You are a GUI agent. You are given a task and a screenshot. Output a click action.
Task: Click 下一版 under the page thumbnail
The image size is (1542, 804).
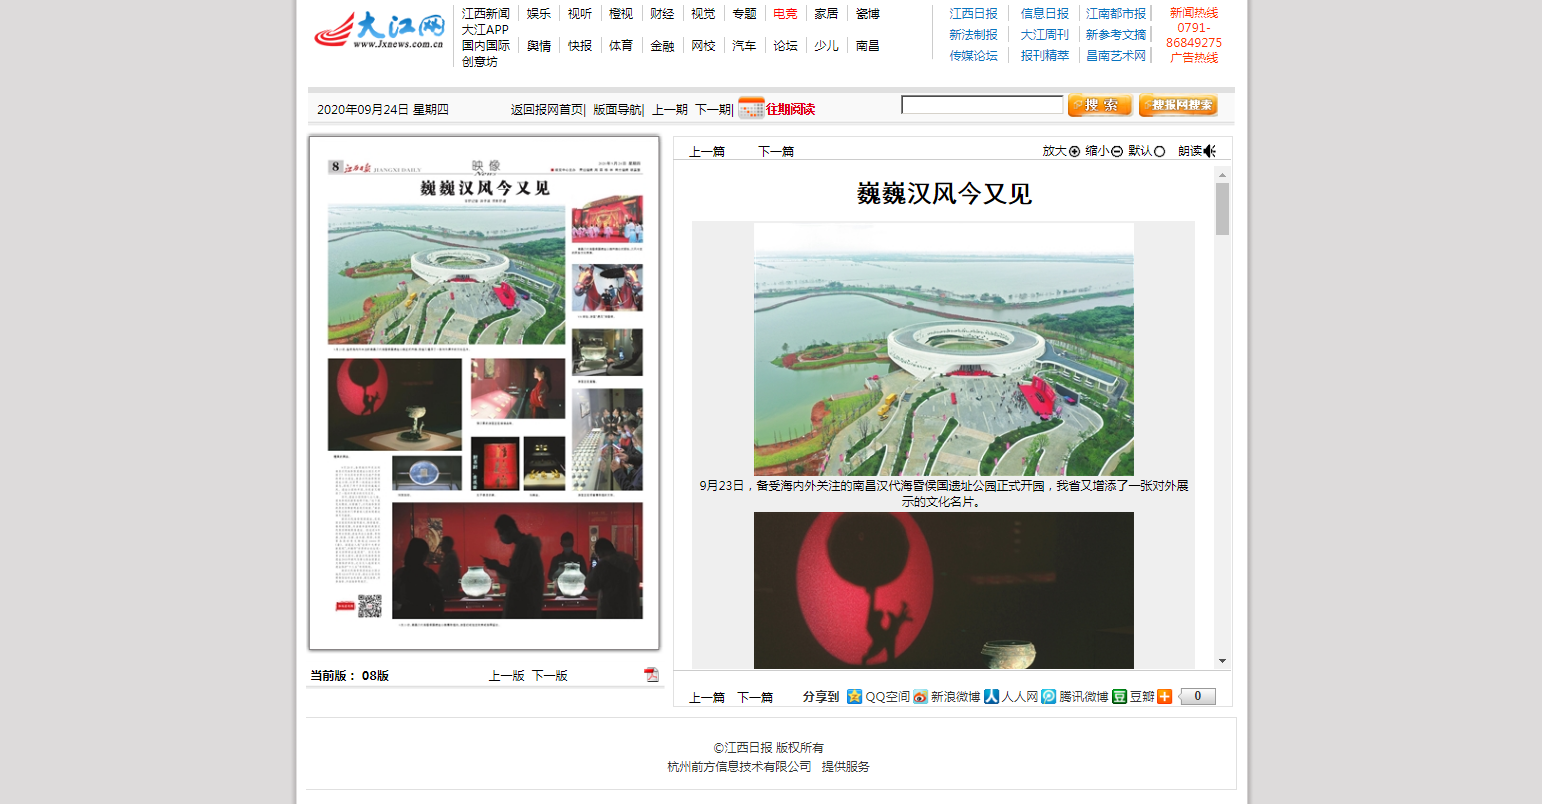click(x=550, y=676)
